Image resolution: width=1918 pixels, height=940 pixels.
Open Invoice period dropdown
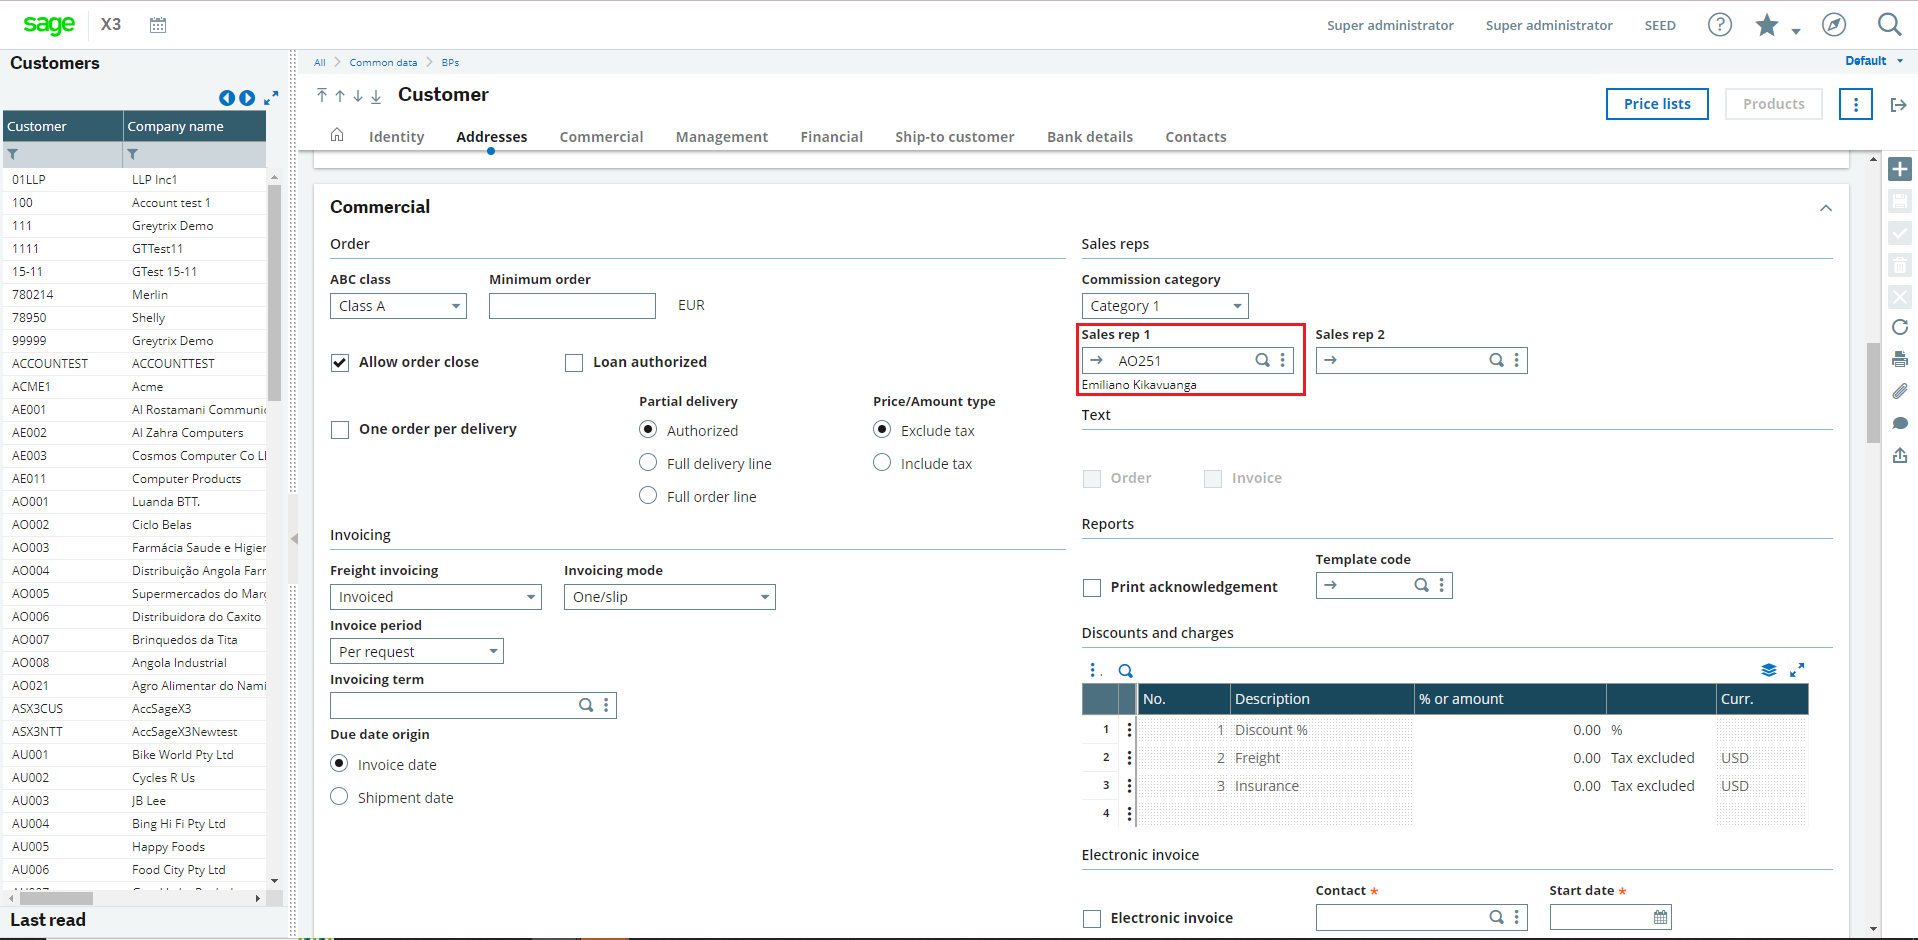coord(416,652)
